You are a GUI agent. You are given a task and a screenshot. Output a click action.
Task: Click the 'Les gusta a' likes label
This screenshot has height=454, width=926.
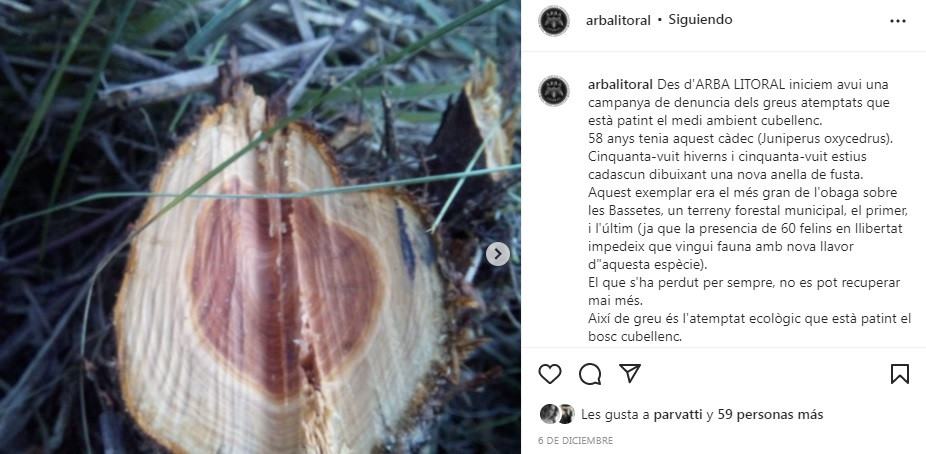[x=615, y=415]
